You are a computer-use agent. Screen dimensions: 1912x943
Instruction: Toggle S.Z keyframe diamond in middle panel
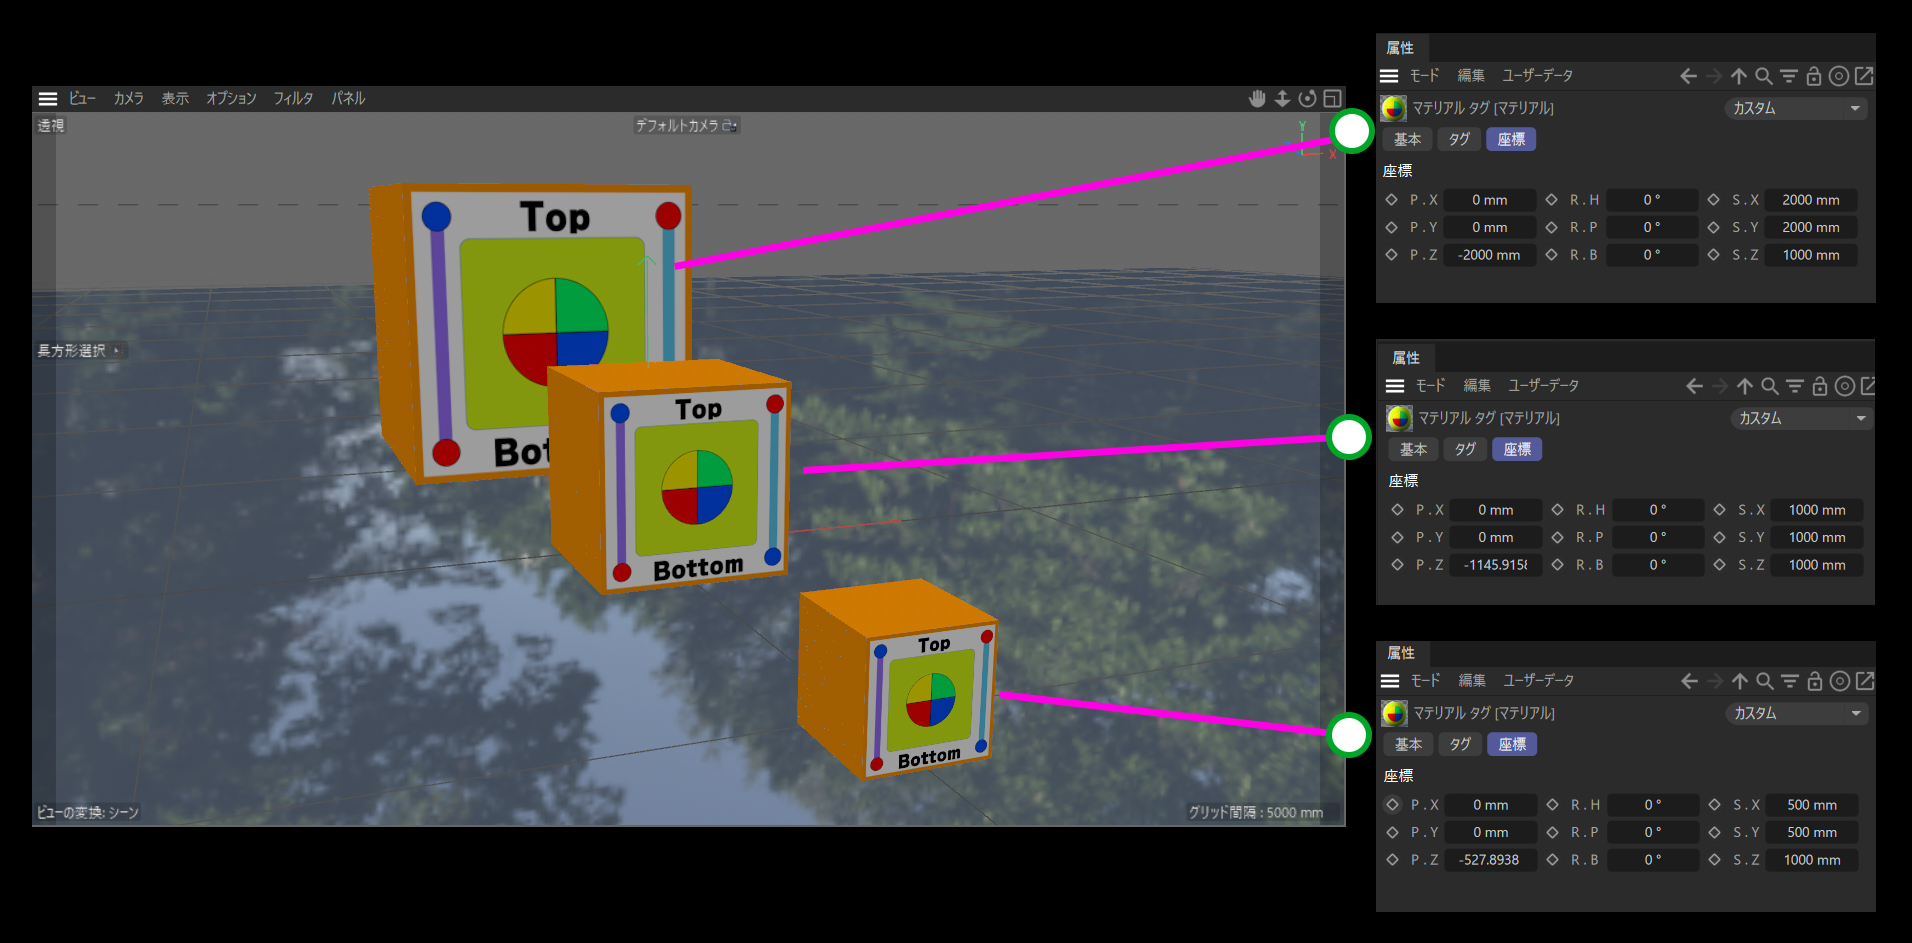pos(1719,565)
